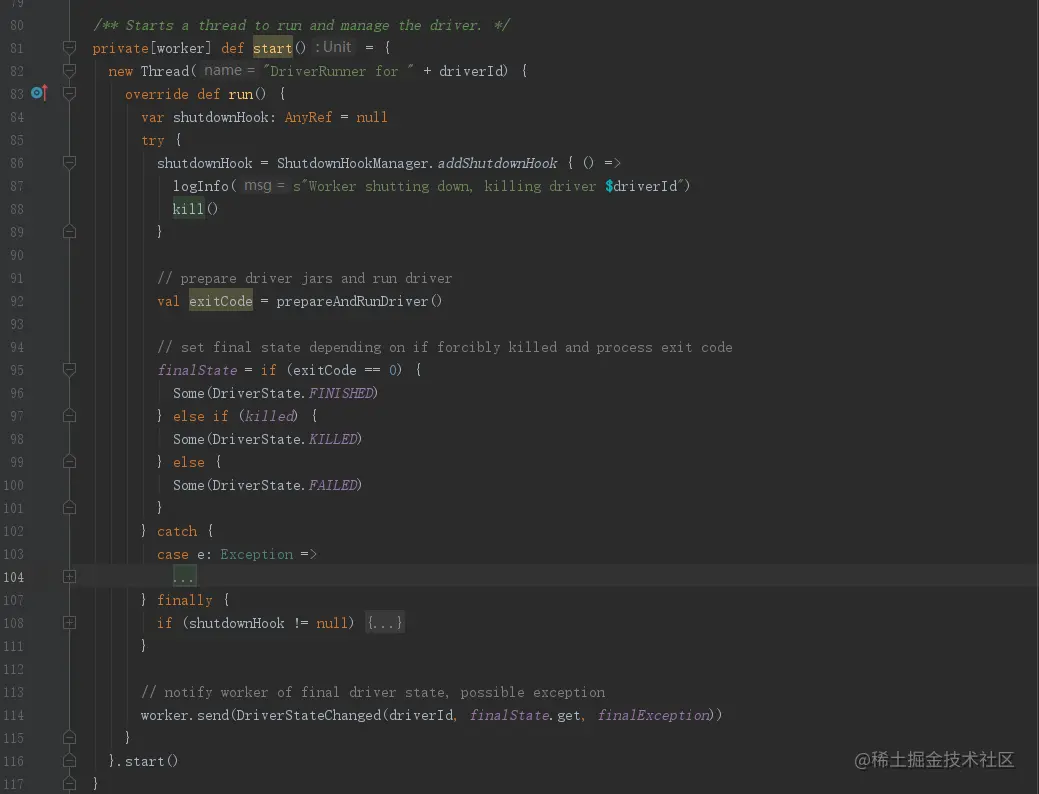1039x794 pixels.
Task: Collapse the run() method fold on line 83
Action: click(69, 93)
